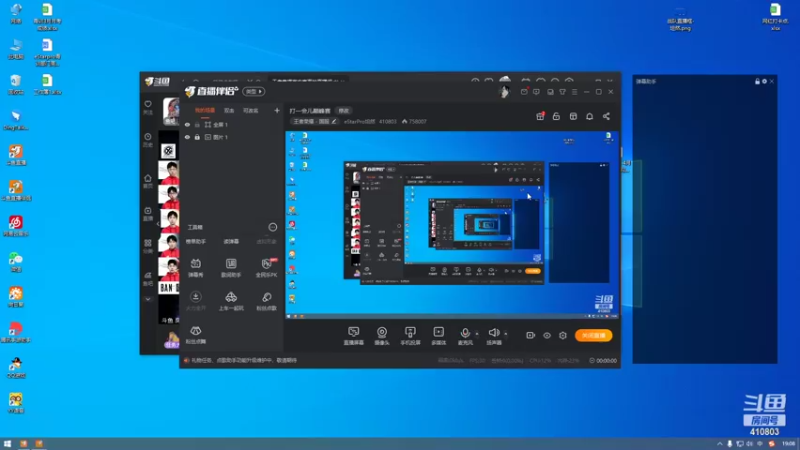Switch to the third scene tab
Viewport: 800px width, 450px height.
[x=251, y=110]
